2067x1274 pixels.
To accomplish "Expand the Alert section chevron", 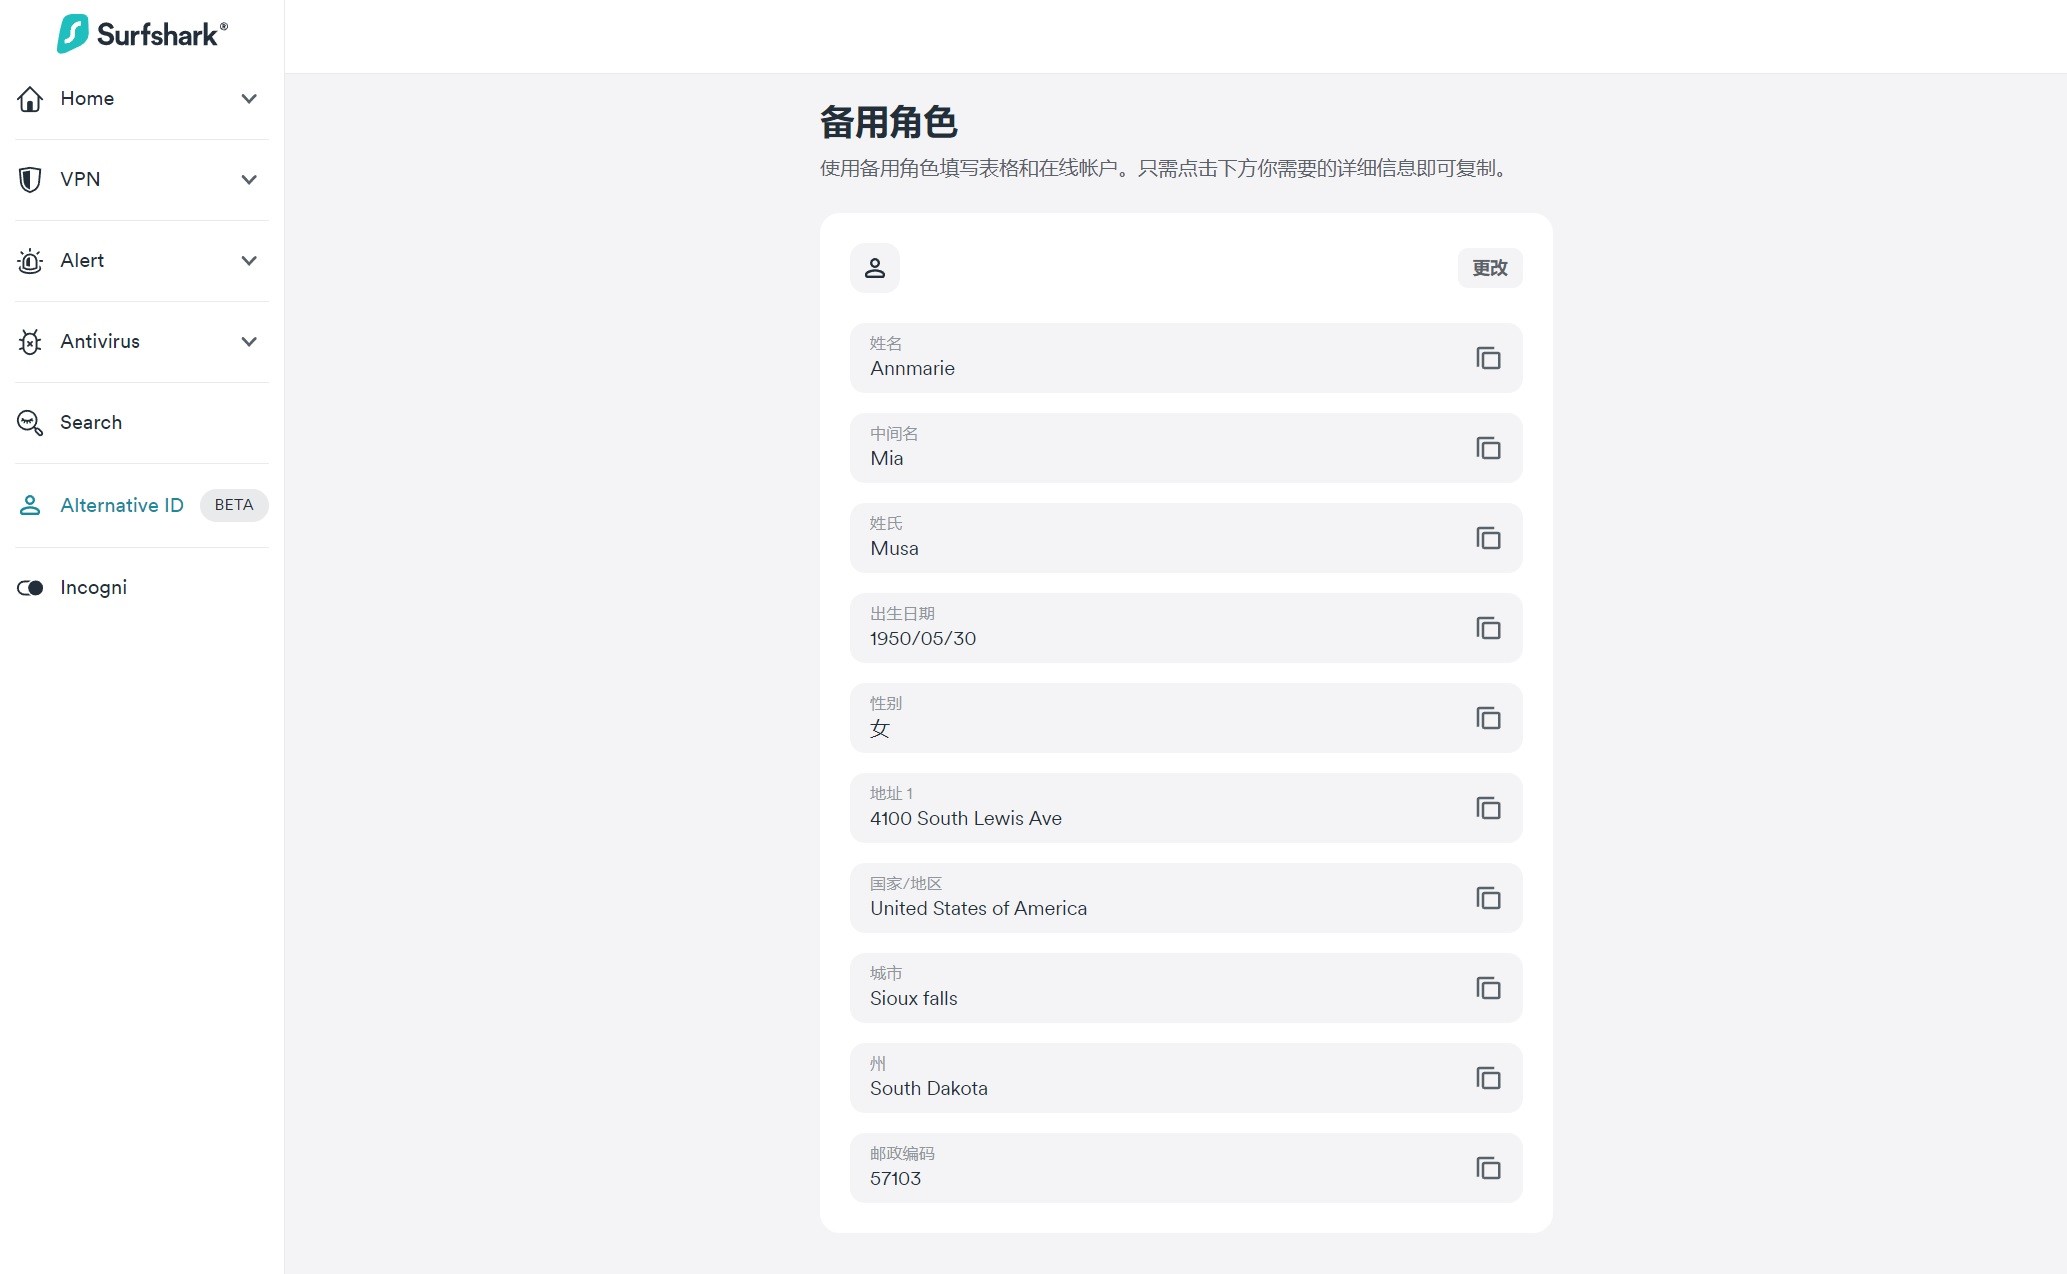I will coord(249,260).
